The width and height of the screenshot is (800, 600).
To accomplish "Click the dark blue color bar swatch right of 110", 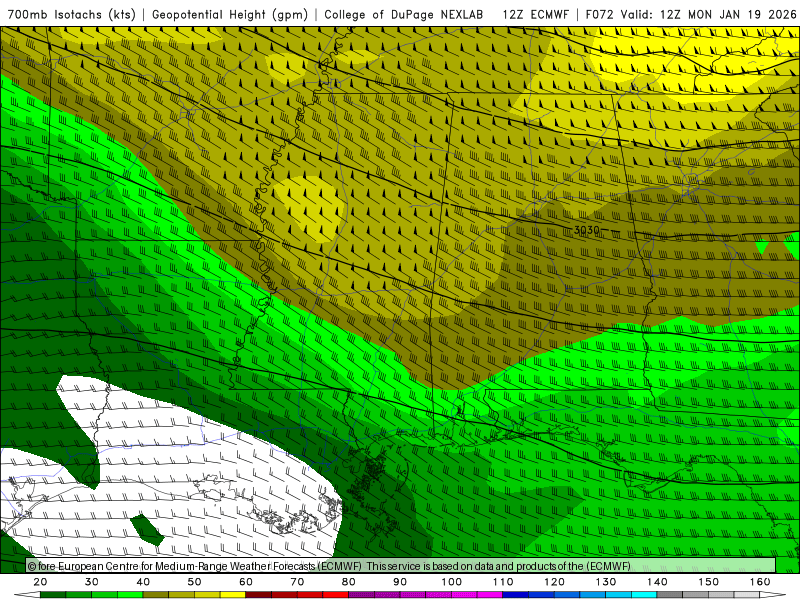I will 516,595.
